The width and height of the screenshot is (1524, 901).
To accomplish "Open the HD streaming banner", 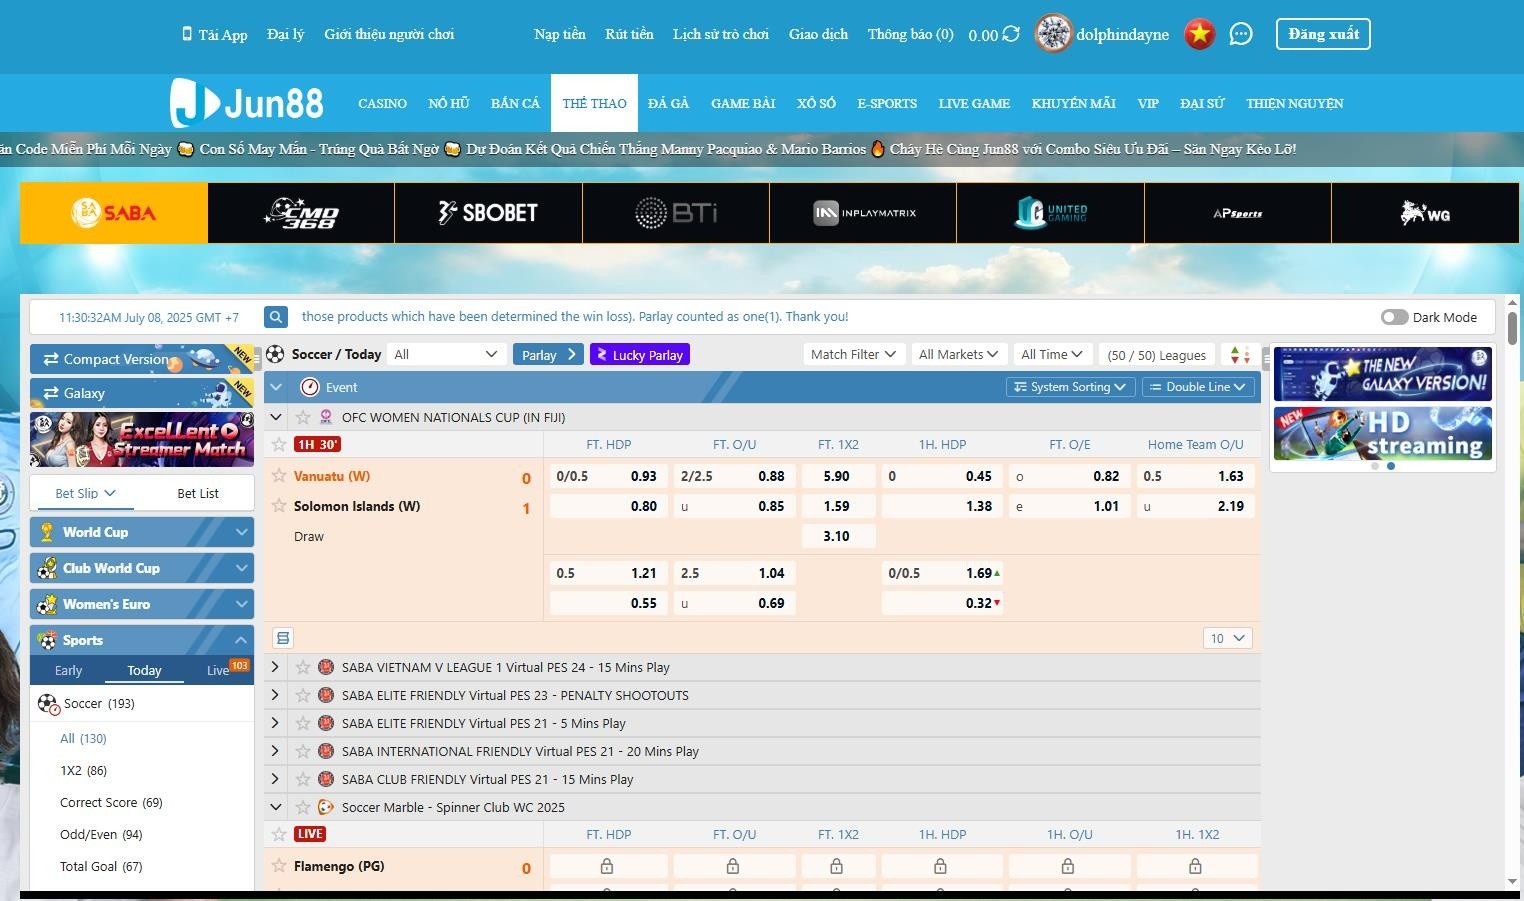I will pos(1382,433).
